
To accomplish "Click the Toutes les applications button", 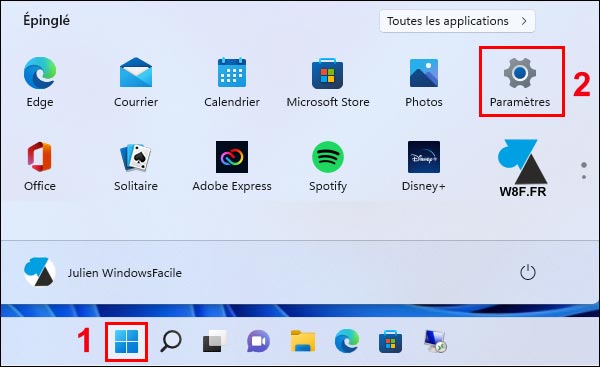I will (457, 21).
